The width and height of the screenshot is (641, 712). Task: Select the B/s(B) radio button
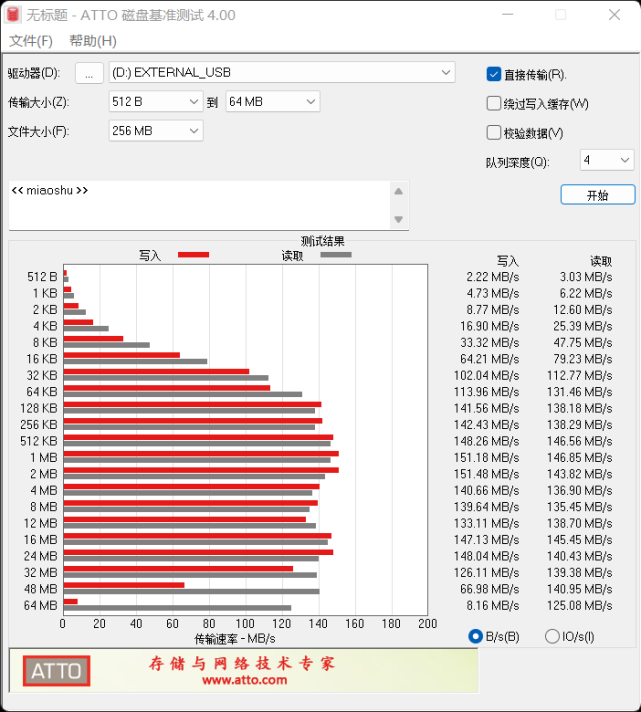tap(475, 636)
